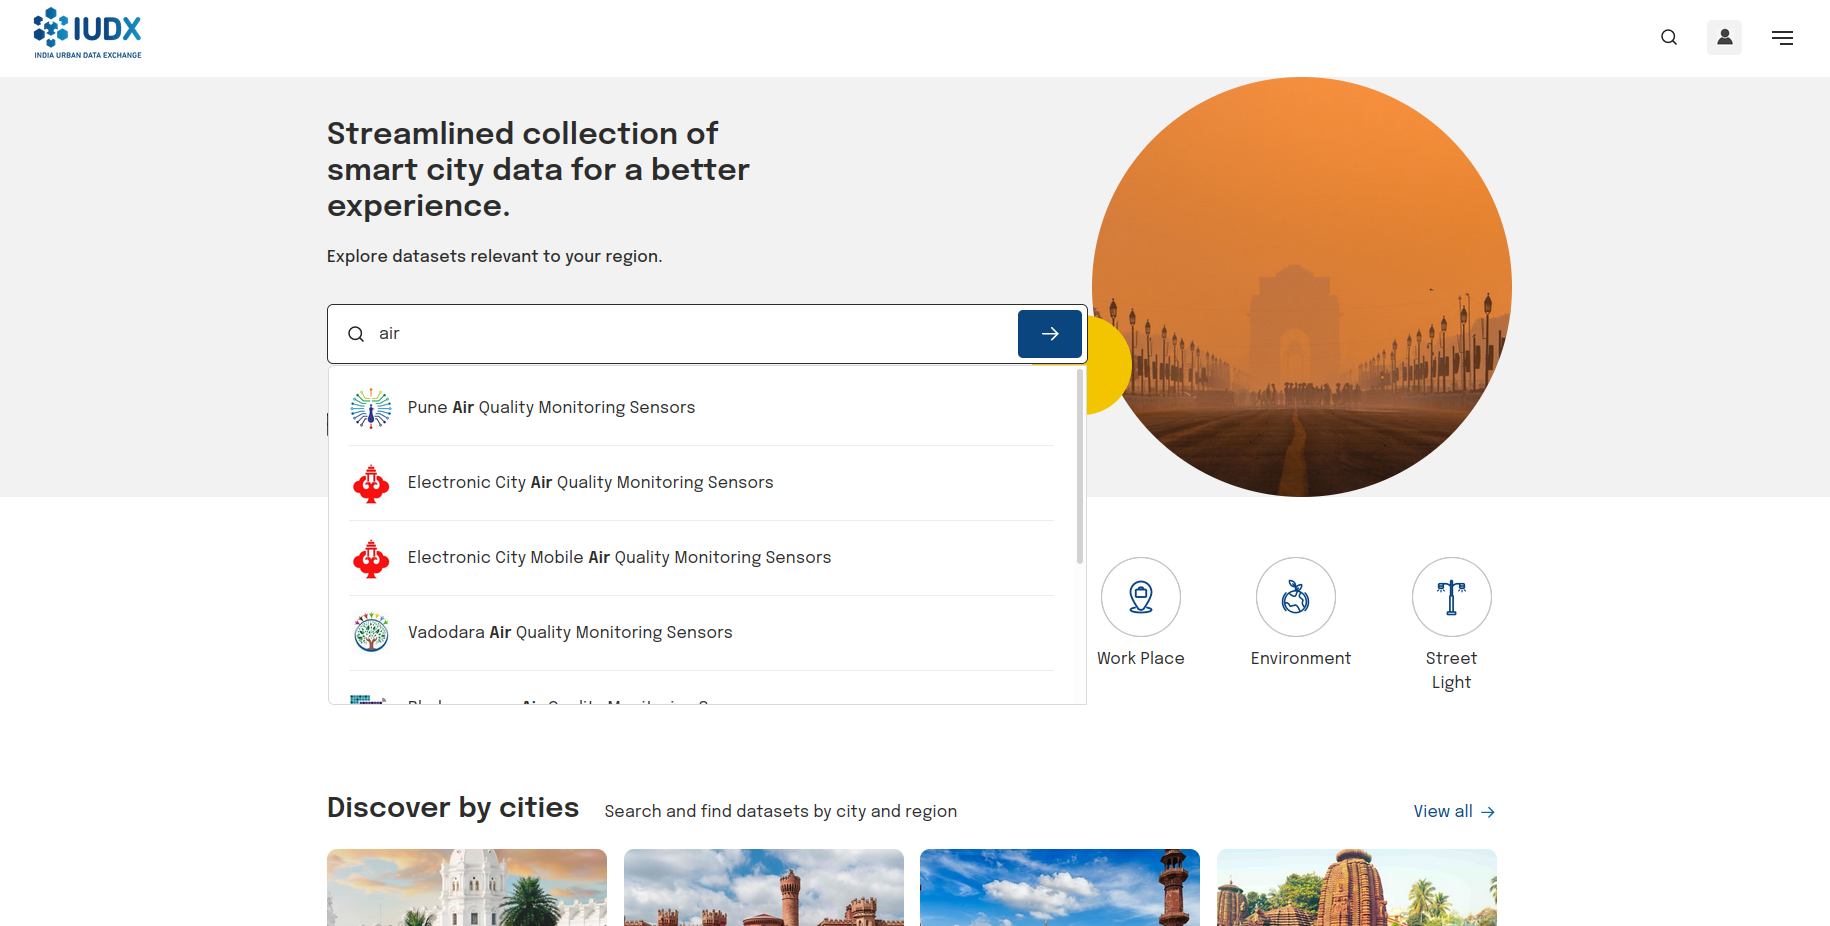Click the Vadodara tree logo icon
The width and height of the screenshot is (1830, 926).
click(x=371, y=633)
